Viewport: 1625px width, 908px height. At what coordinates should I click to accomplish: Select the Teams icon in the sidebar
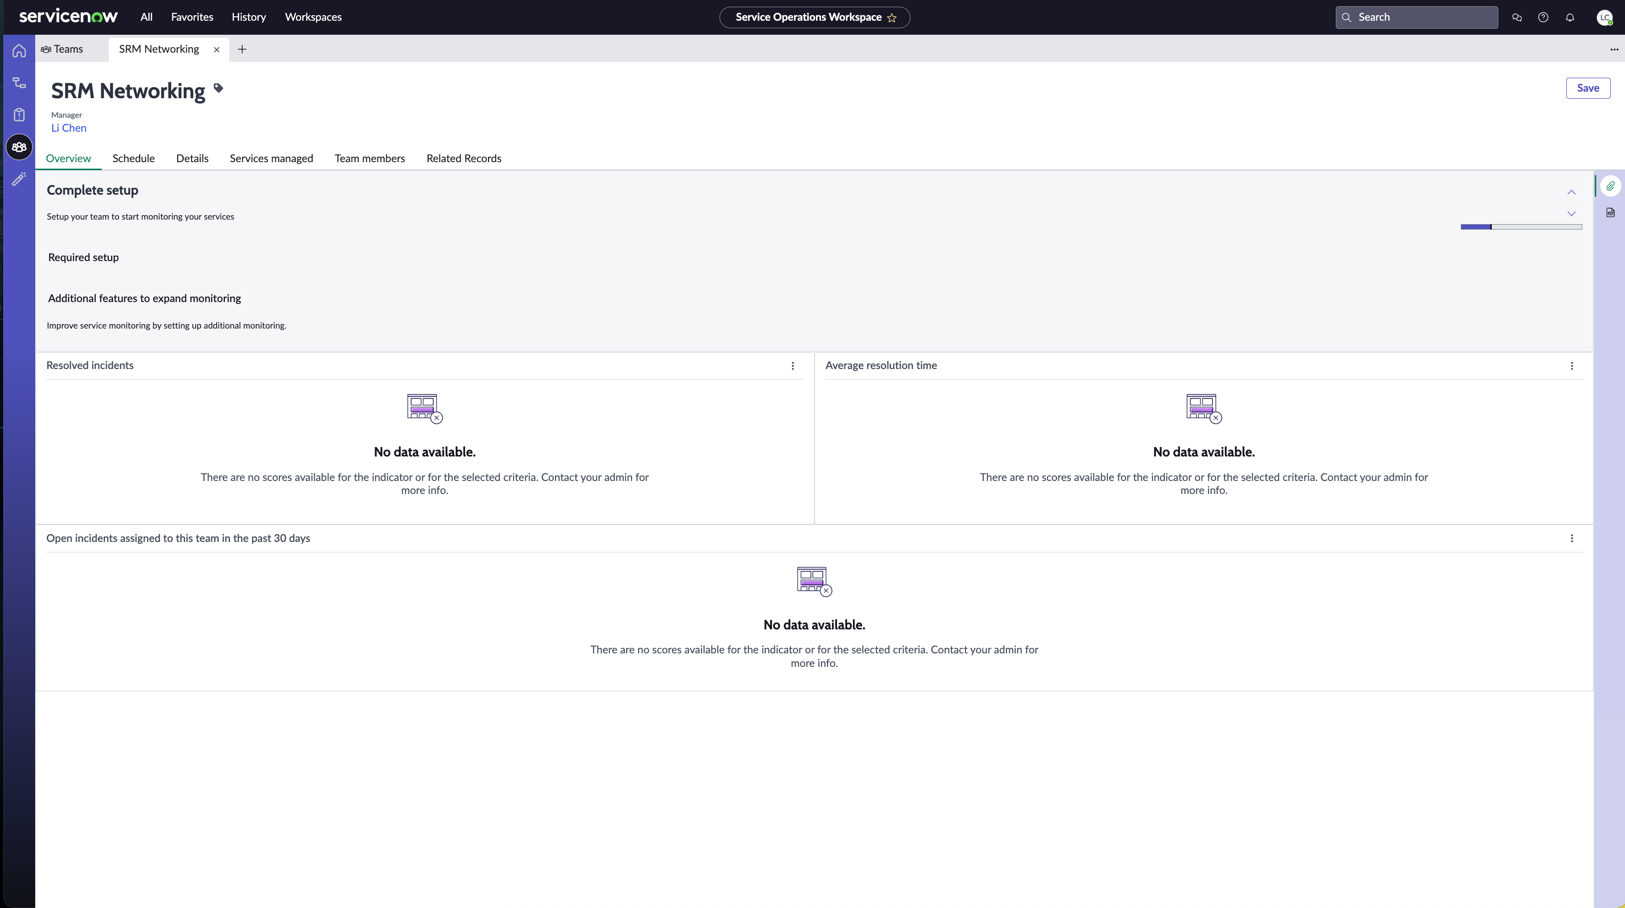pos(19,147)
